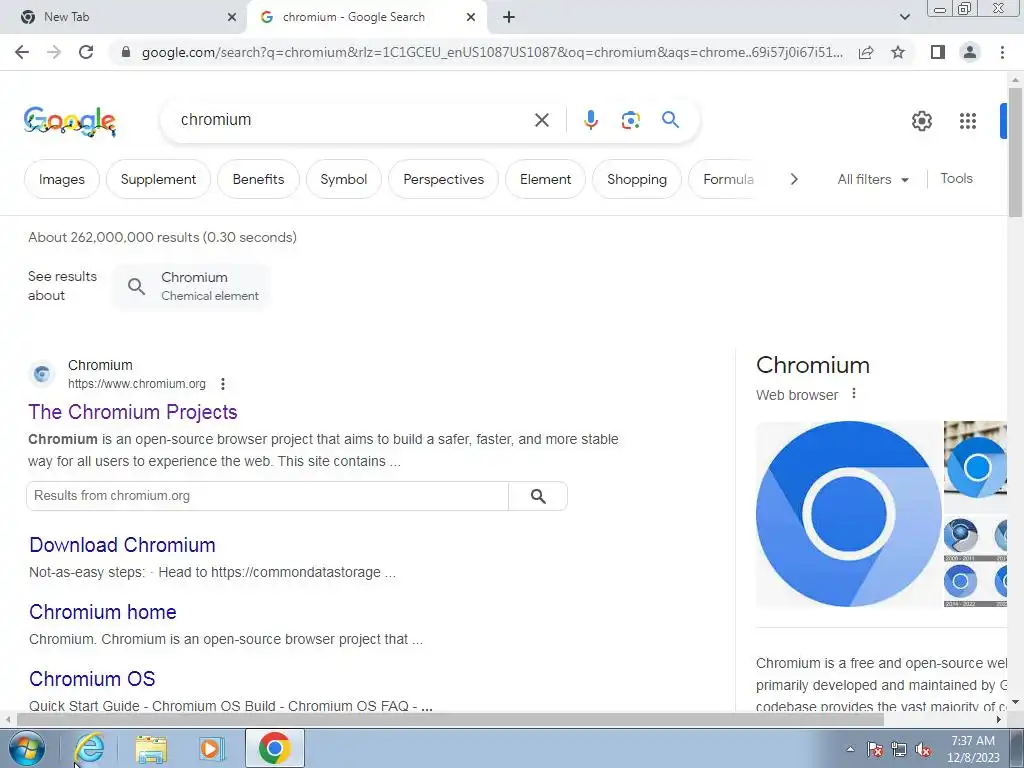This screenshot has width=1024, height=768.
Task: Show hidden system tray icons
Action: [x=850, y=749]
